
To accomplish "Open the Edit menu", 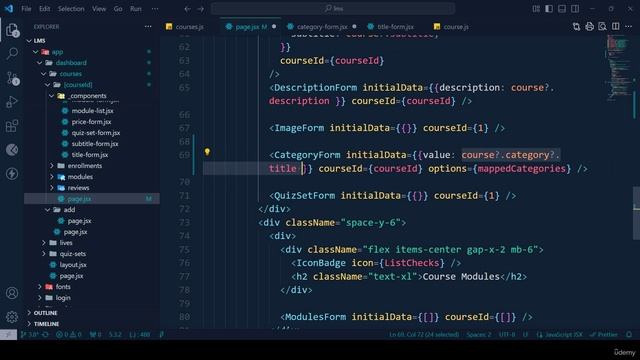I will click(x=44, y=9).
